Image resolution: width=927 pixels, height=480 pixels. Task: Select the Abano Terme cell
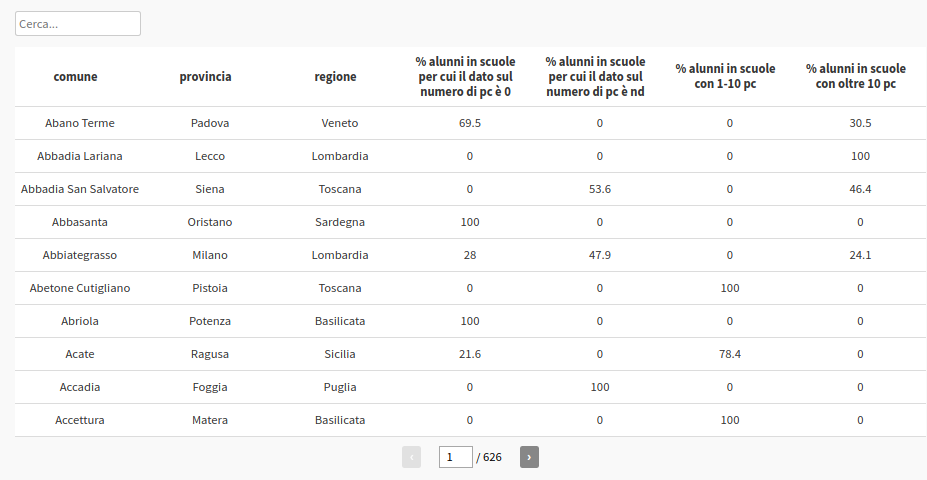pos(80,124)
